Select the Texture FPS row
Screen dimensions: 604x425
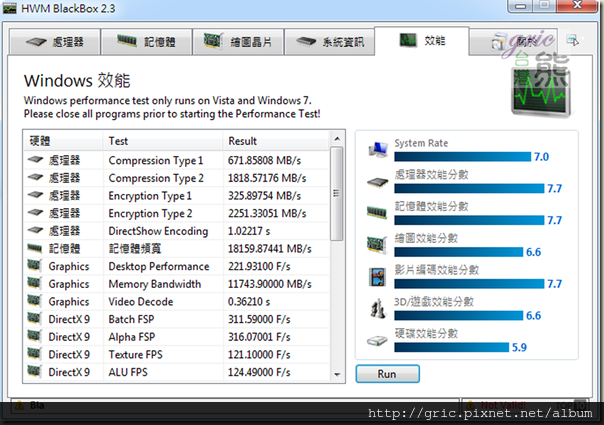click(x=176, y=354)
